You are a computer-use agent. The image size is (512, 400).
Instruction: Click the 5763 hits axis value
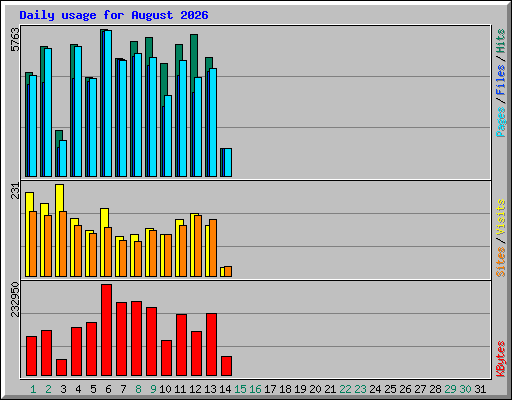tap(15, 39)
